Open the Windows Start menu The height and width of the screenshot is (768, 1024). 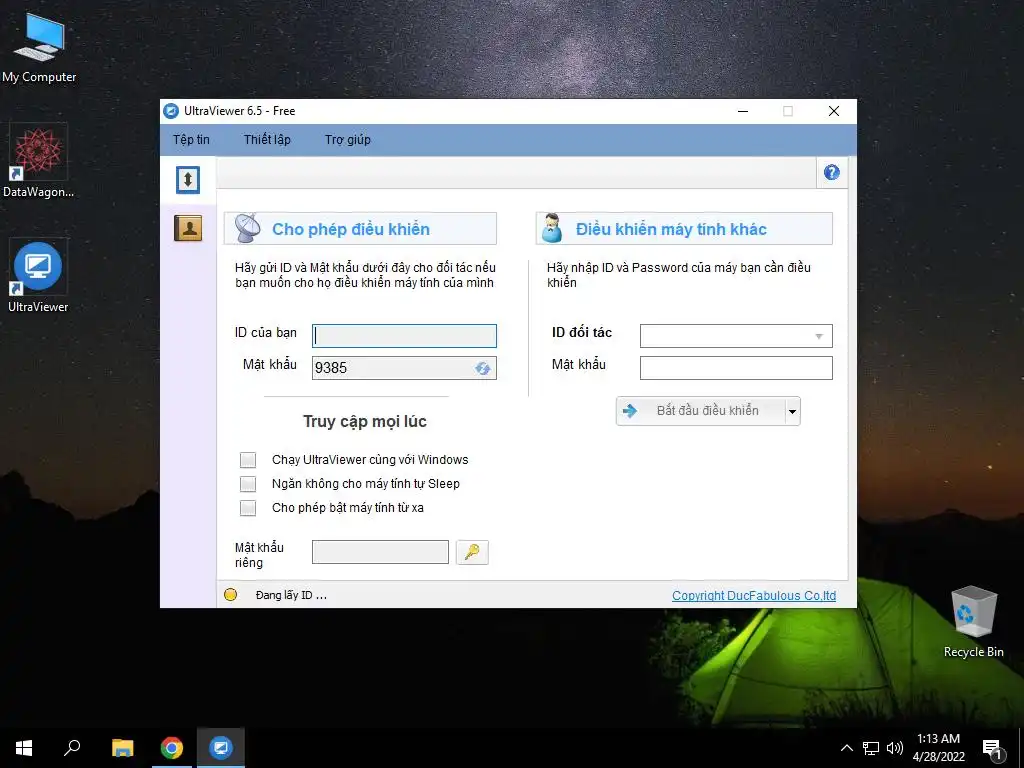click(x=24, y=748)
